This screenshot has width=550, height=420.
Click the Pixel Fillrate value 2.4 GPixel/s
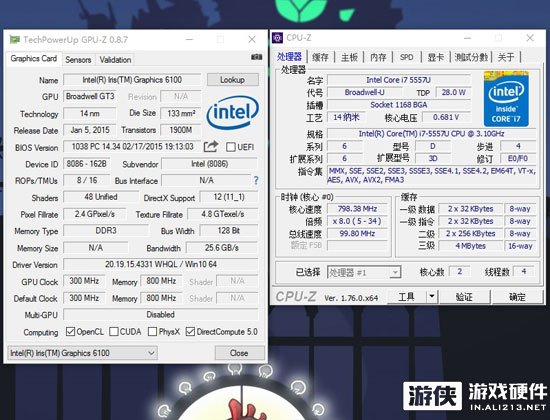point(95,214)
